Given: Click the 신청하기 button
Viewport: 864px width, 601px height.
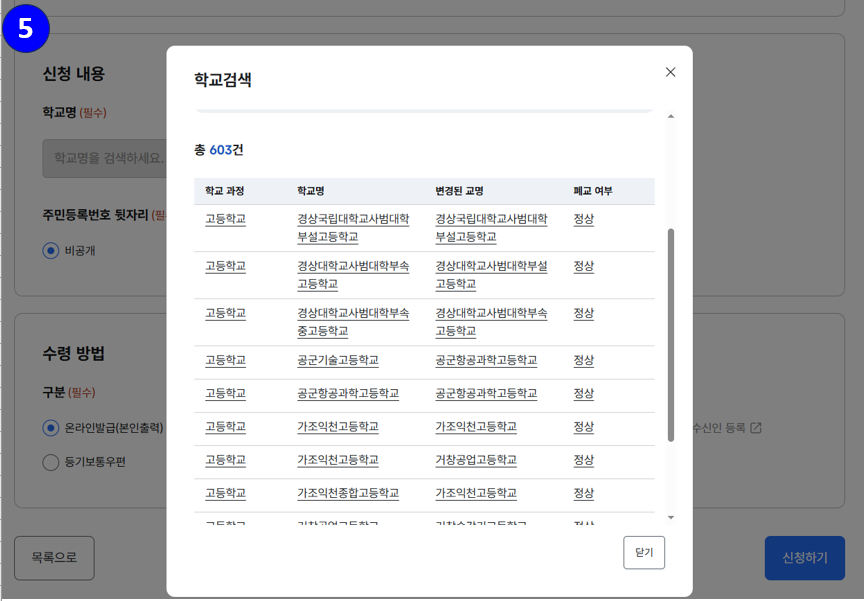Looking at the screenshot, I should coord(804,557).
